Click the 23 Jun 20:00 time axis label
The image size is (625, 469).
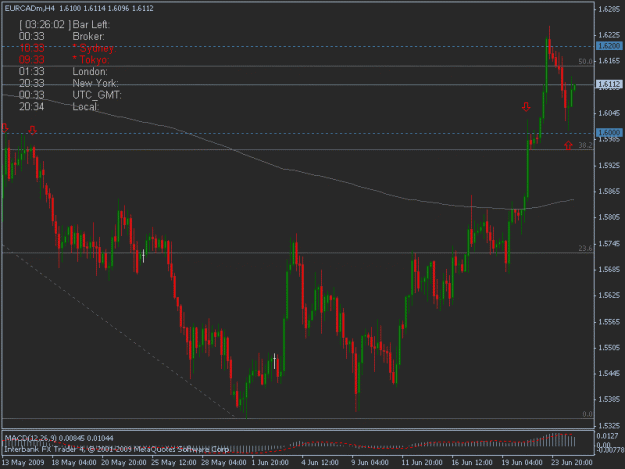point(572,463)
